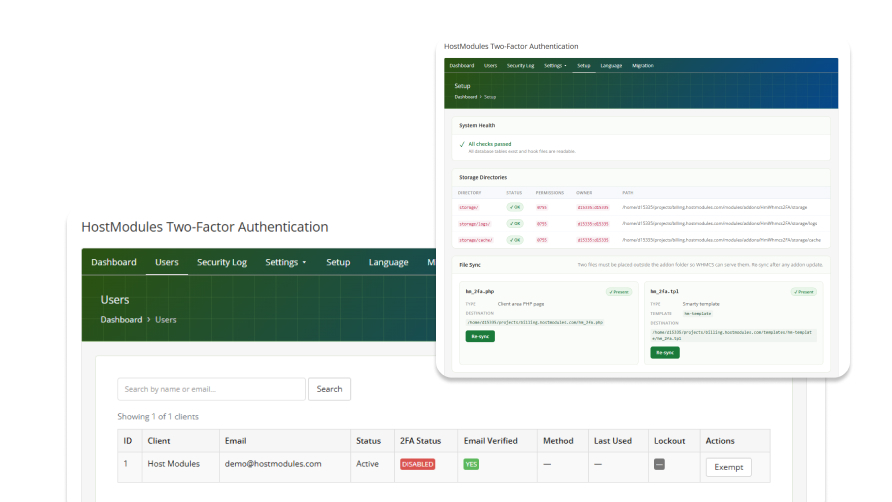
Task: Click the Search button
Action: (329, 389)
